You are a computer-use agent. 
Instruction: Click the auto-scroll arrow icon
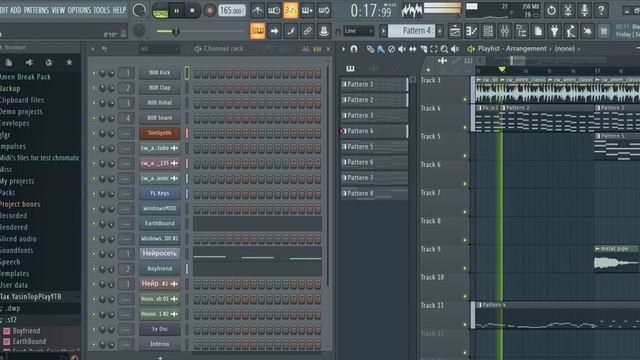tap(274, 31)
